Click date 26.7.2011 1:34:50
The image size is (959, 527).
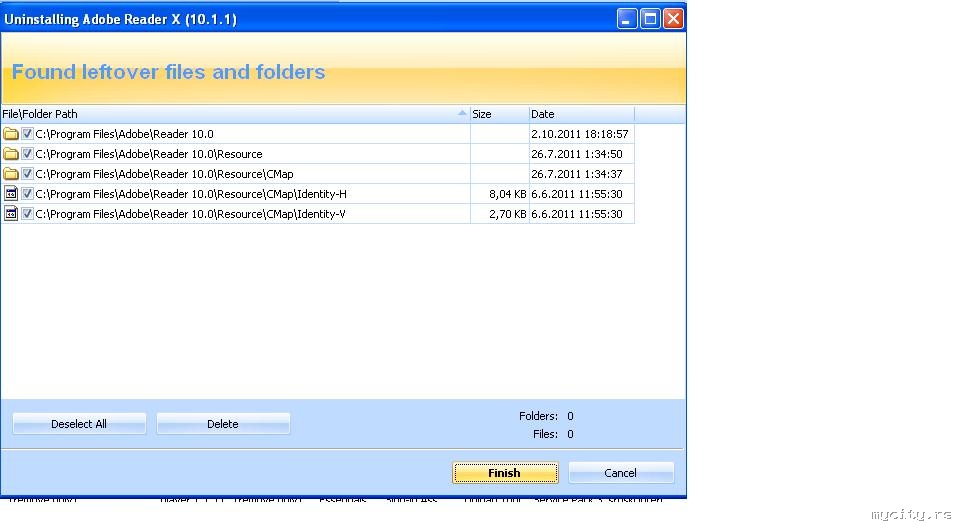577,154
